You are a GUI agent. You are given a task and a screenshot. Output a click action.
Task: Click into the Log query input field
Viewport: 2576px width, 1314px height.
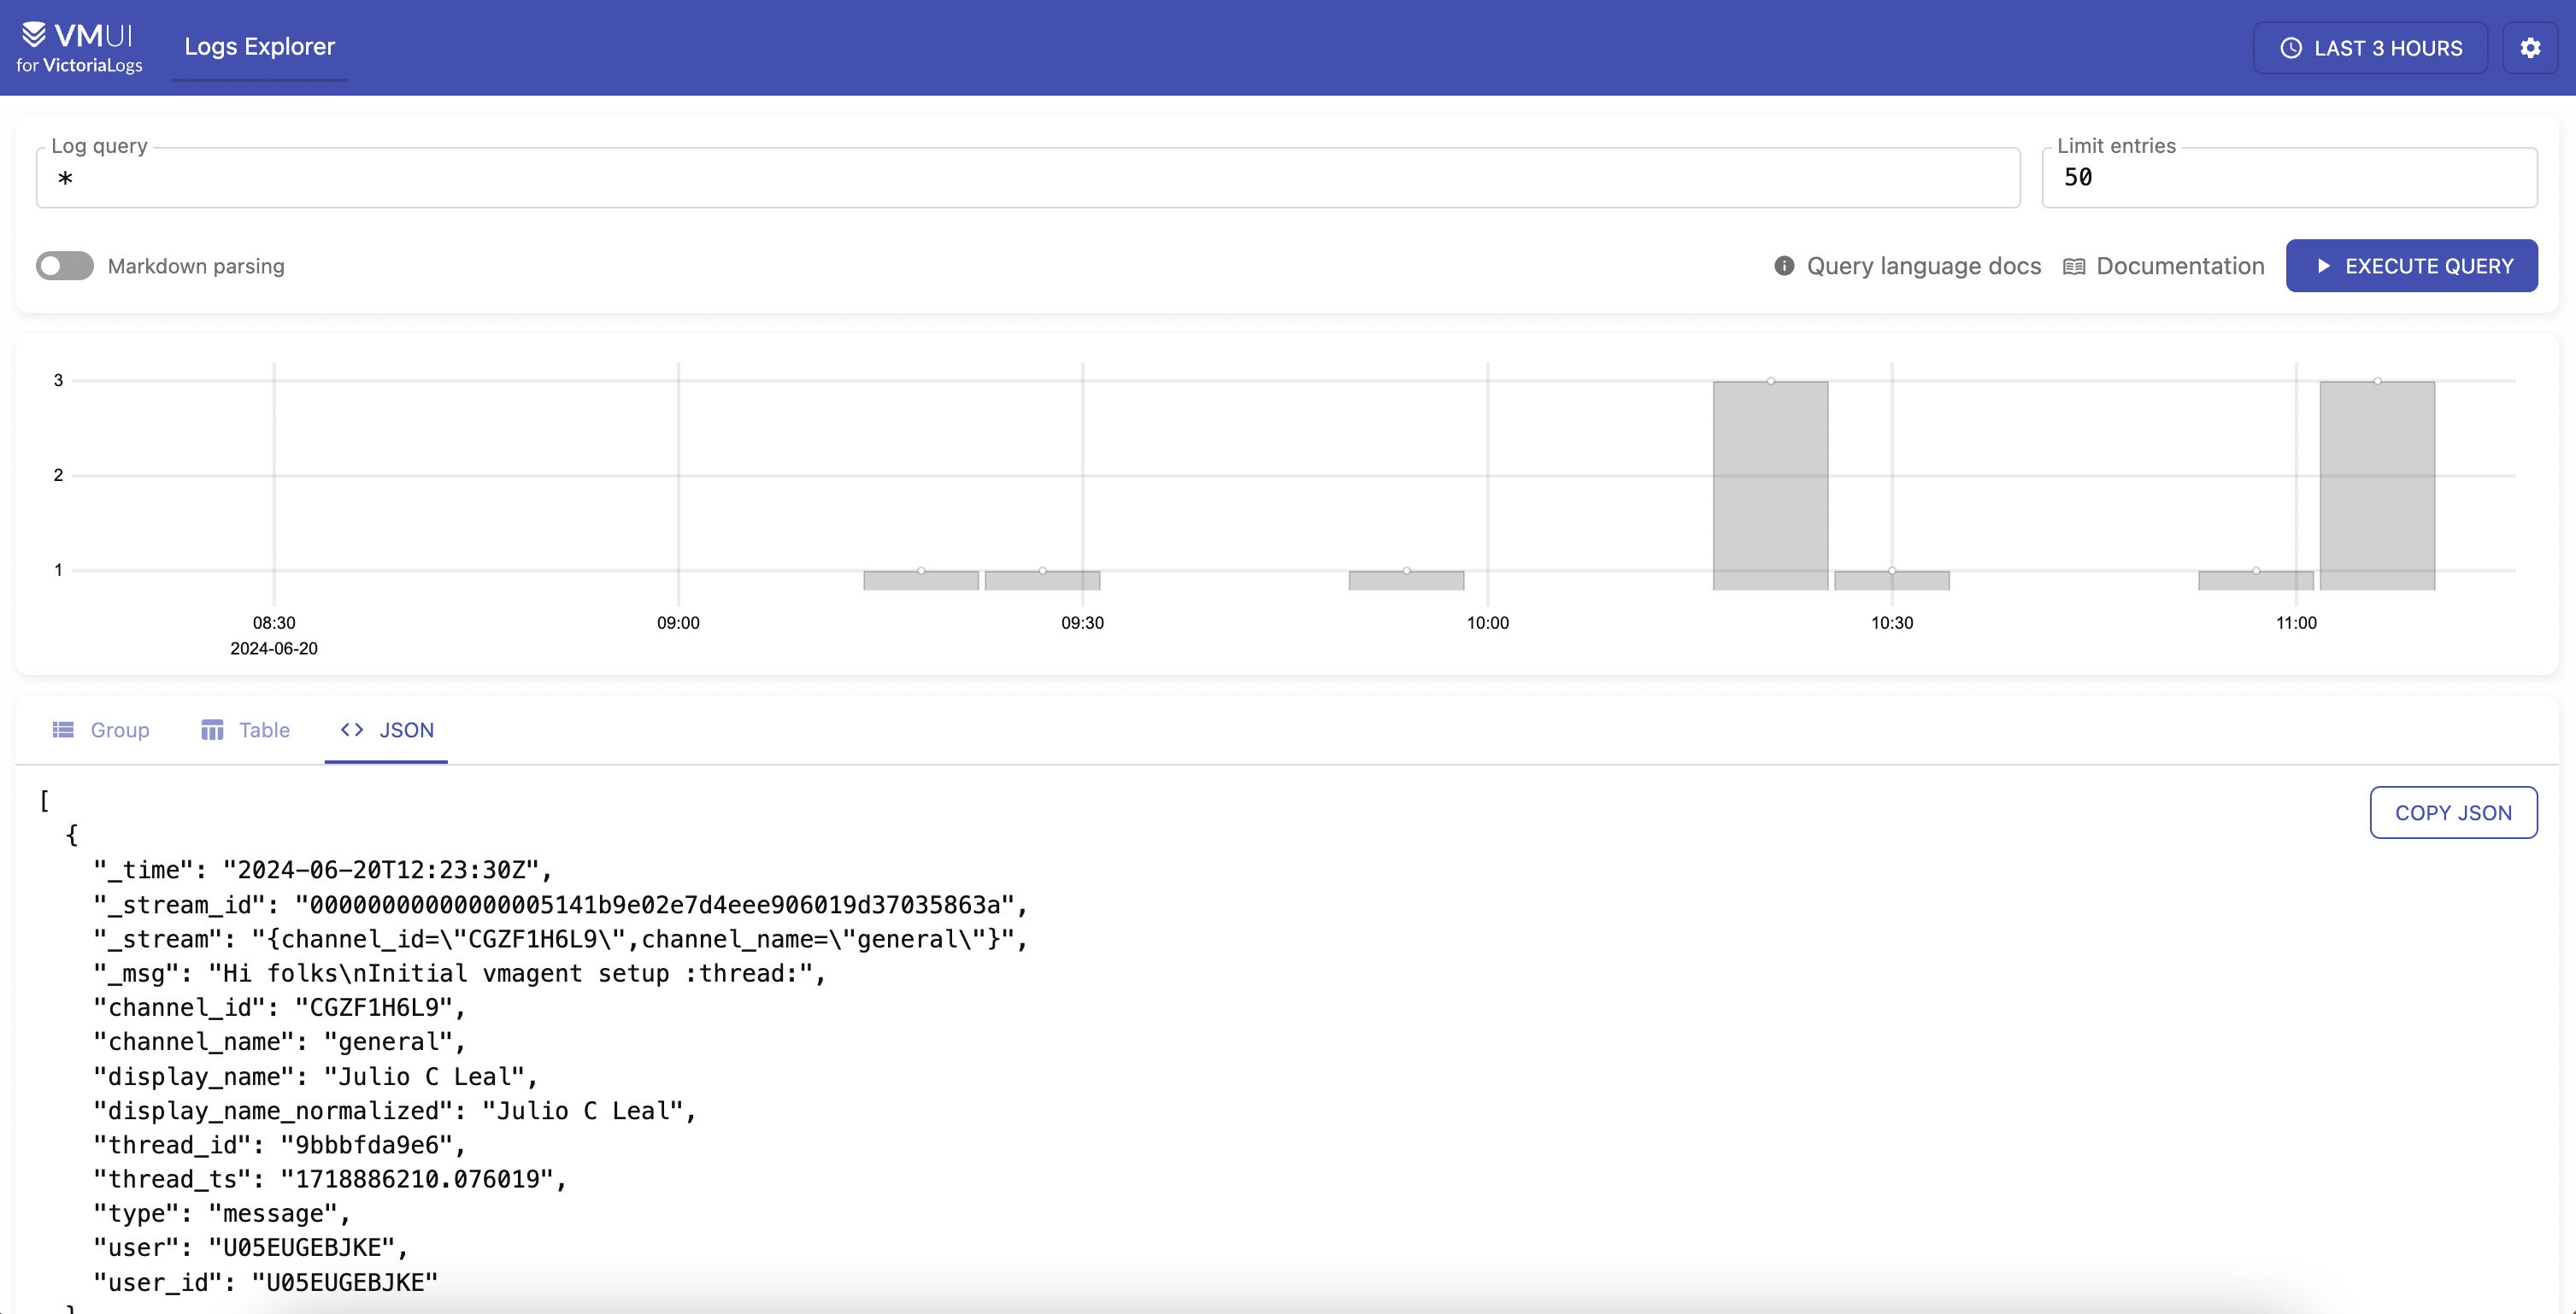[1028, 178]
